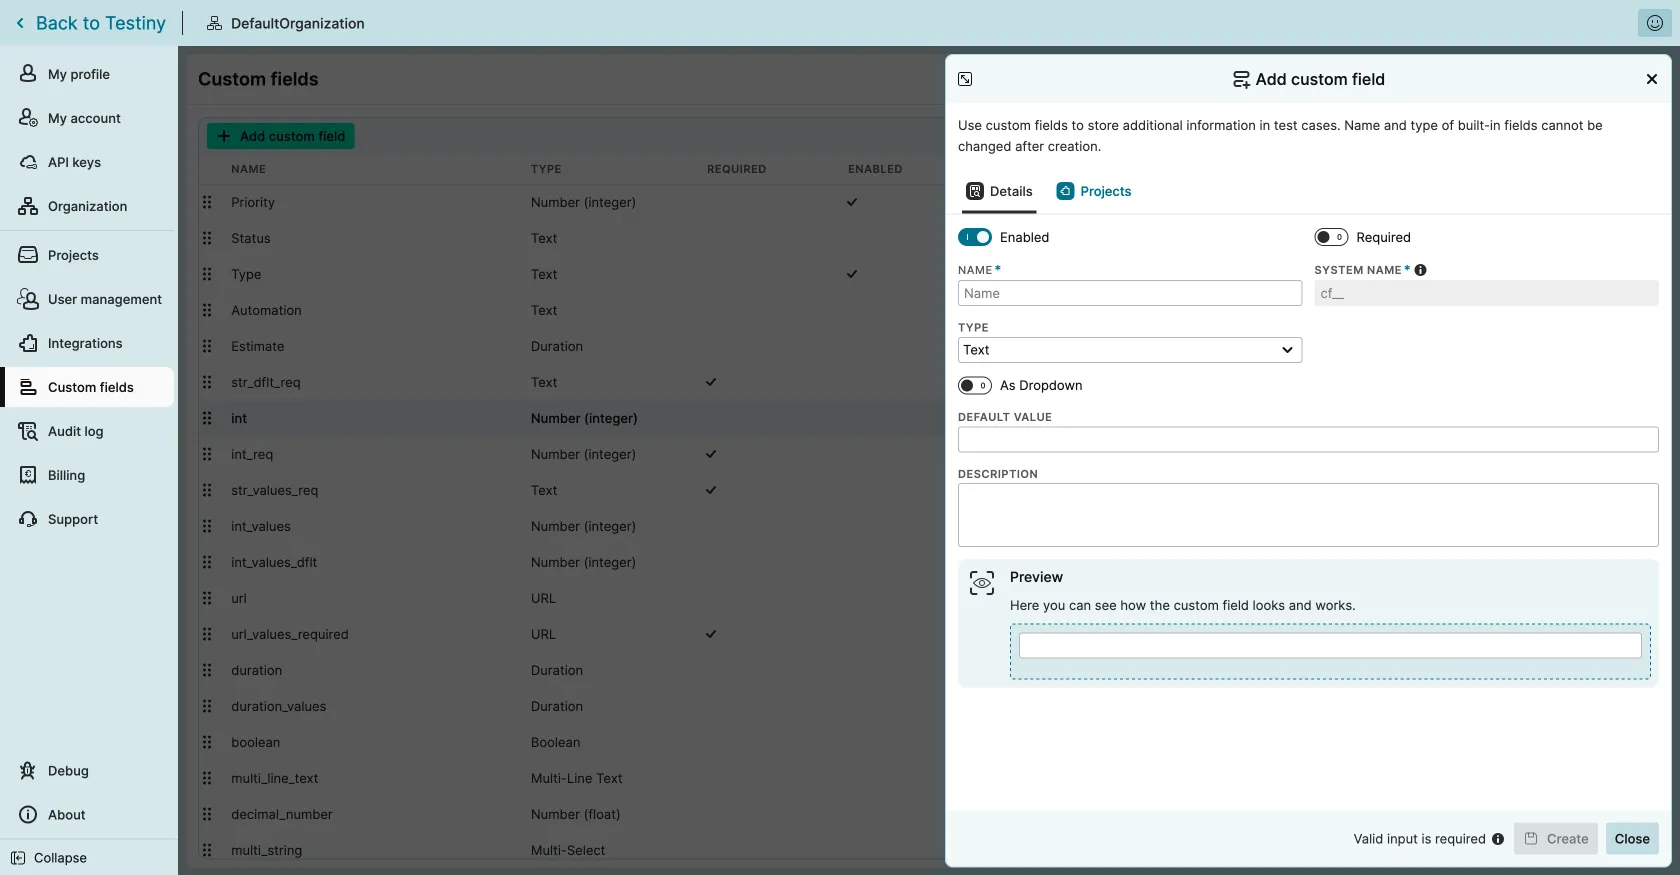Viewport: 1680px width, 875px height.
Task: Disable the Enabled toggle
Action: (x=975, y=237)
